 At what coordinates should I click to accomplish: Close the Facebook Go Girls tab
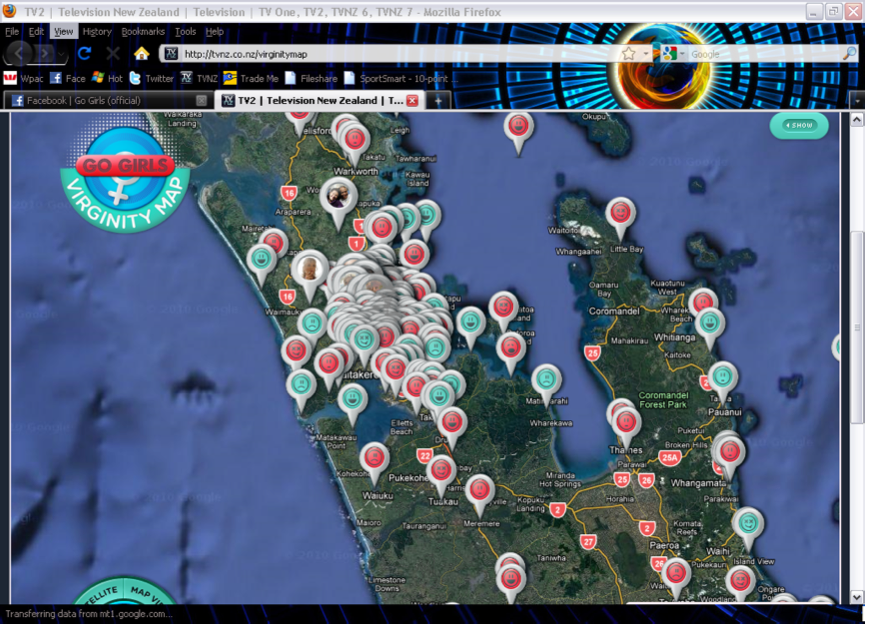tap(201, 100)
